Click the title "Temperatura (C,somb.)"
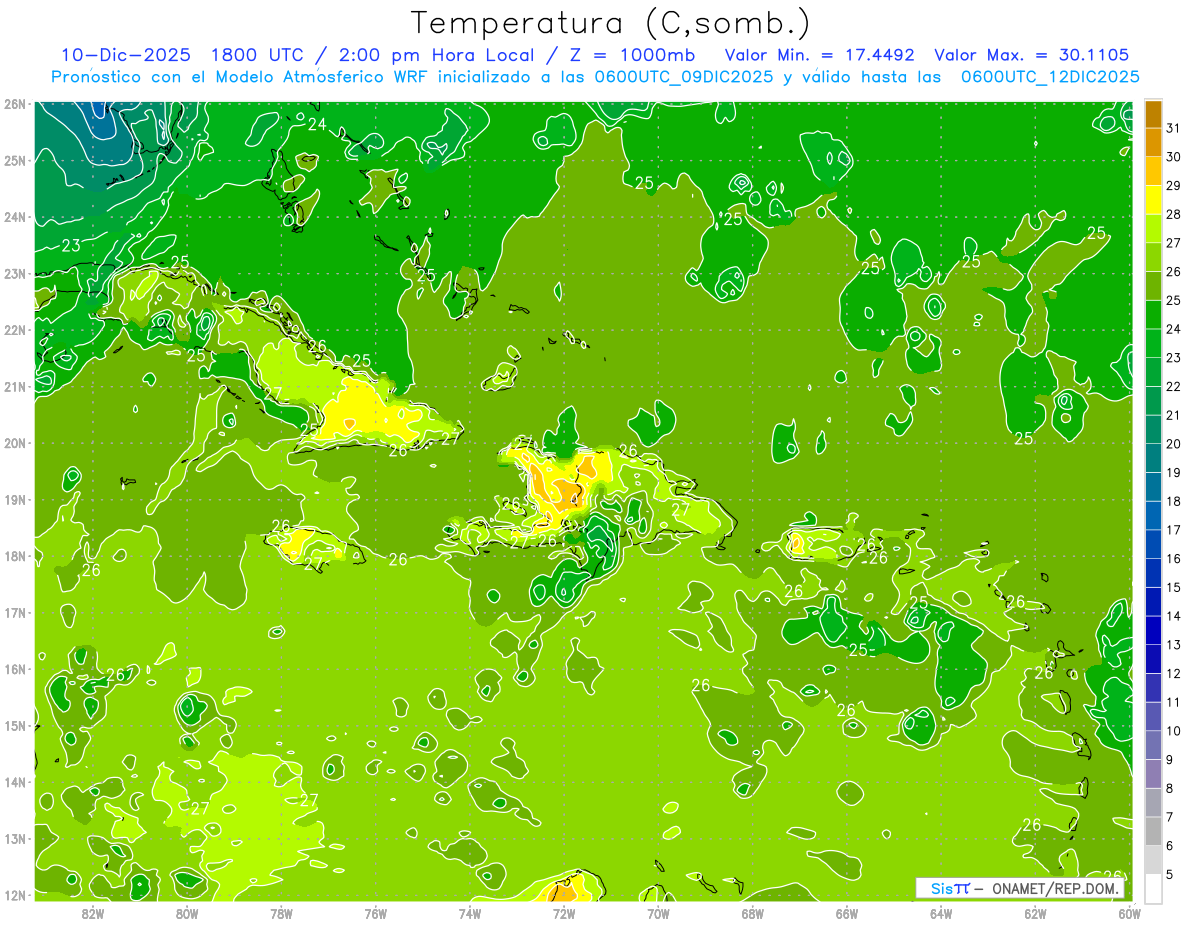Image resolution: width=1200 pixels, height=927 pixels. (x=611, y=23)
